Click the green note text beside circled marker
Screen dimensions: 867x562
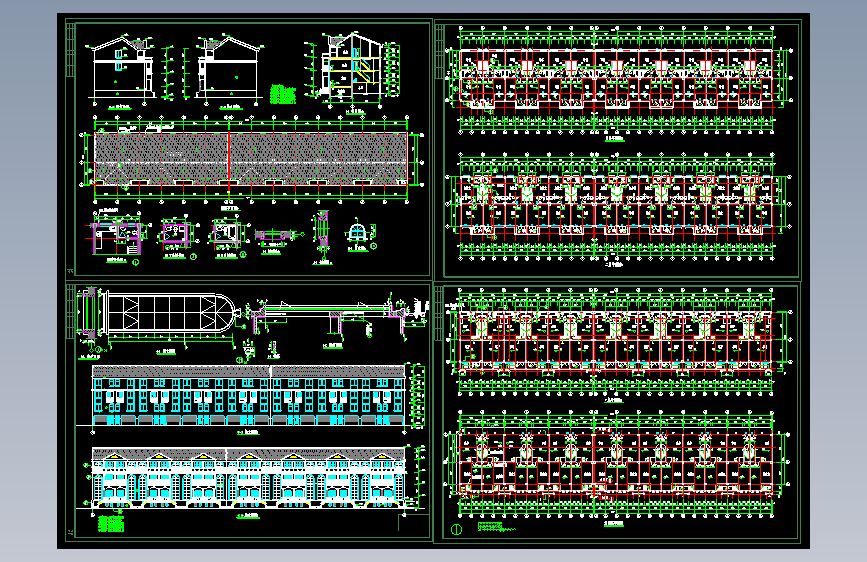pyautogui.click(x=496, y=527)
